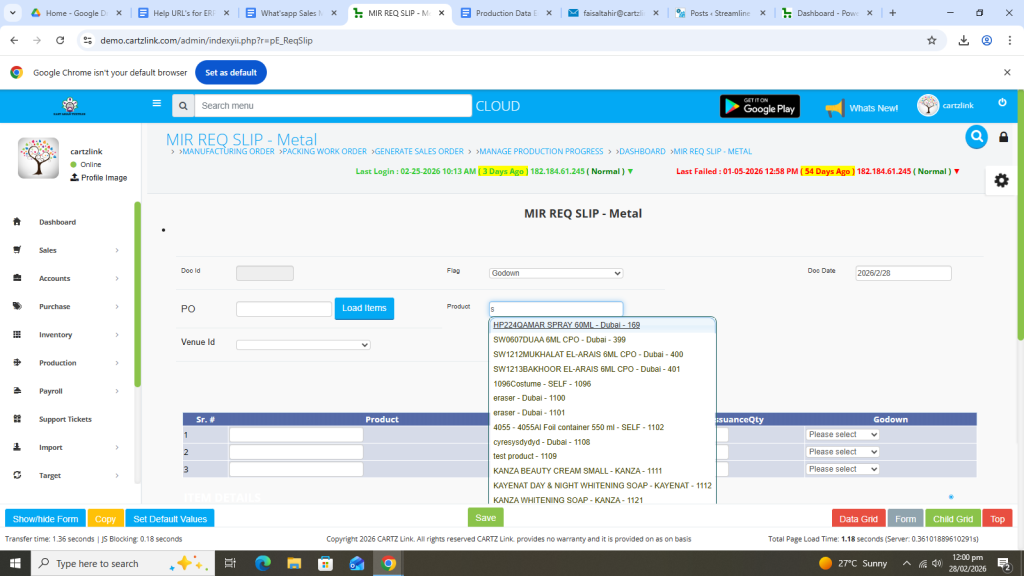
Task: Click the power logout icon
Action: (1002, 103)
